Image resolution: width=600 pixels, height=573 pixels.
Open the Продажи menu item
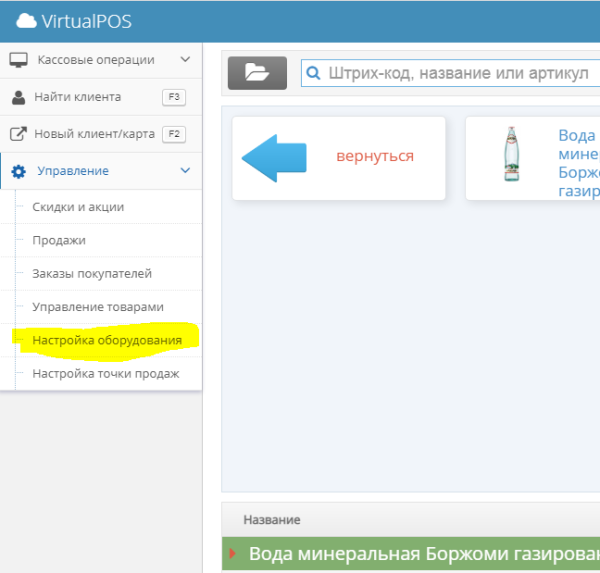point(59,240)
